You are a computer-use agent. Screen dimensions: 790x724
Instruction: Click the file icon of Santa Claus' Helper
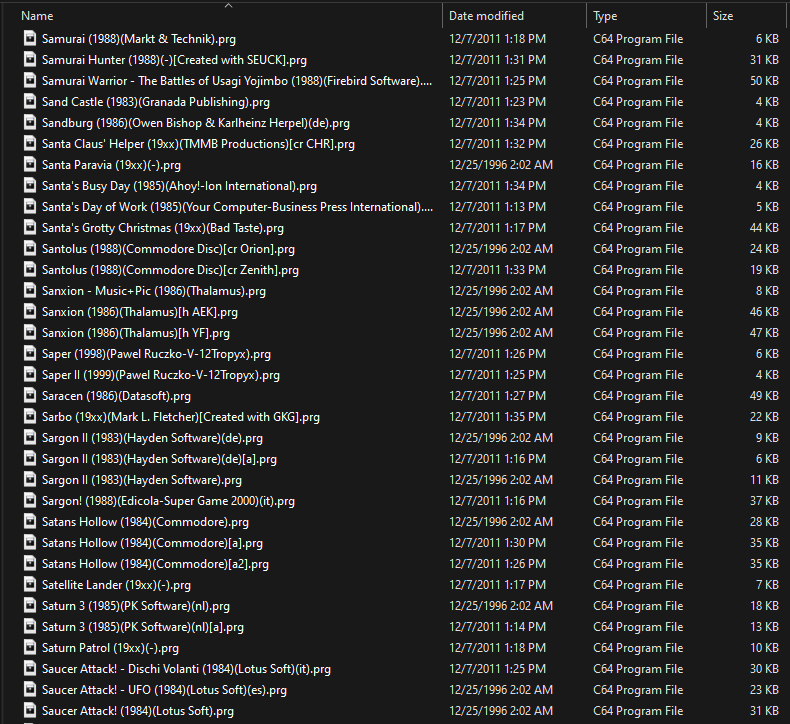click(30, 144)
